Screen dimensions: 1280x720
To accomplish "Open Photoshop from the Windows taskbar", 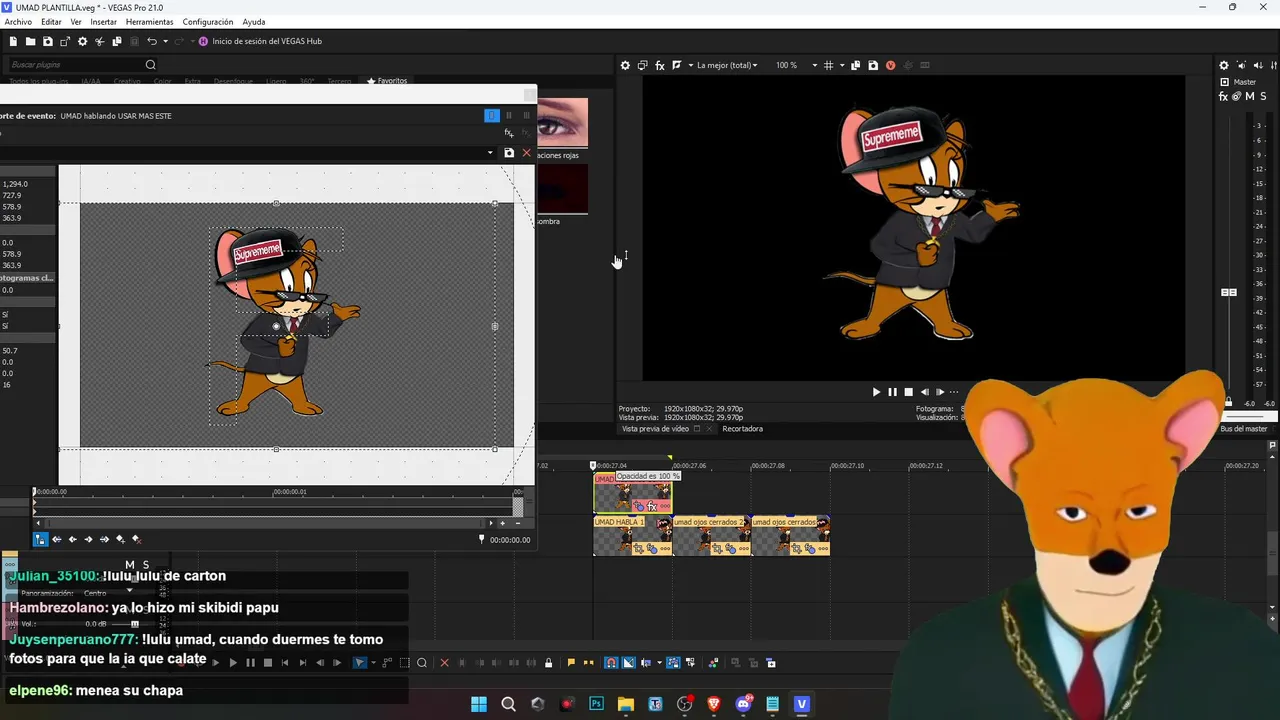I will [597, 704].
